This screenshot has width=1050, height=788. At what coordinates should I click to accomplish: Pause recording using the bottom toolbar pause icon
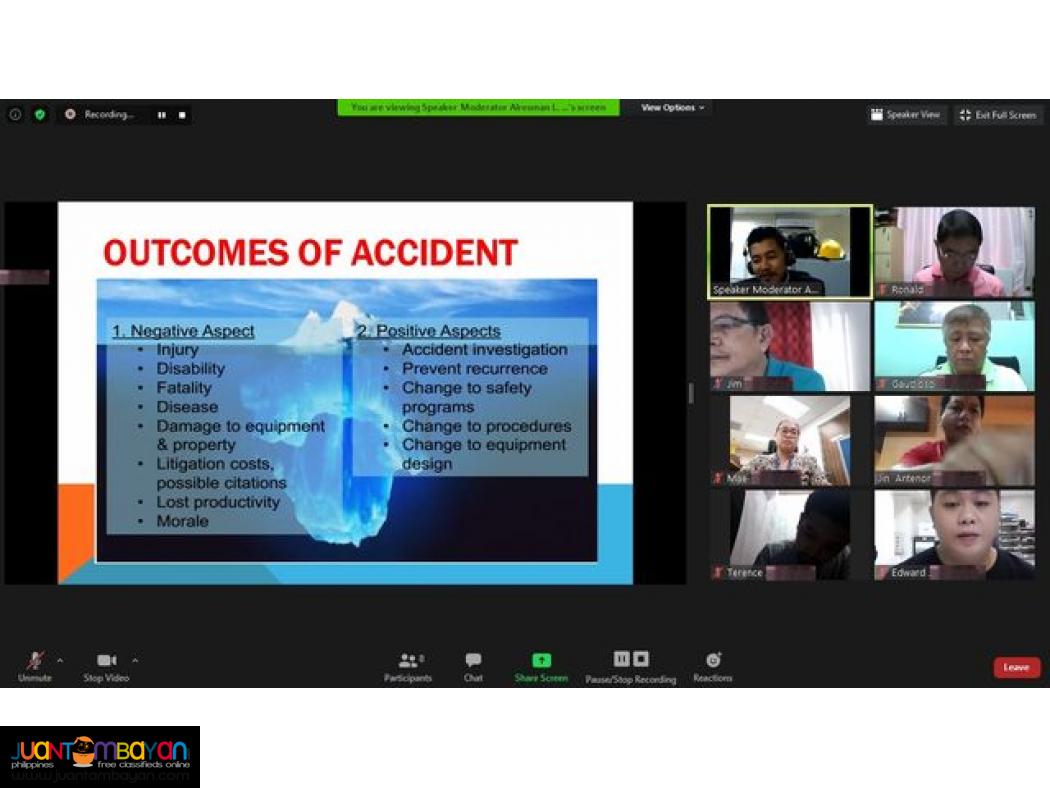pyautogui.click(x=622, y=659)
